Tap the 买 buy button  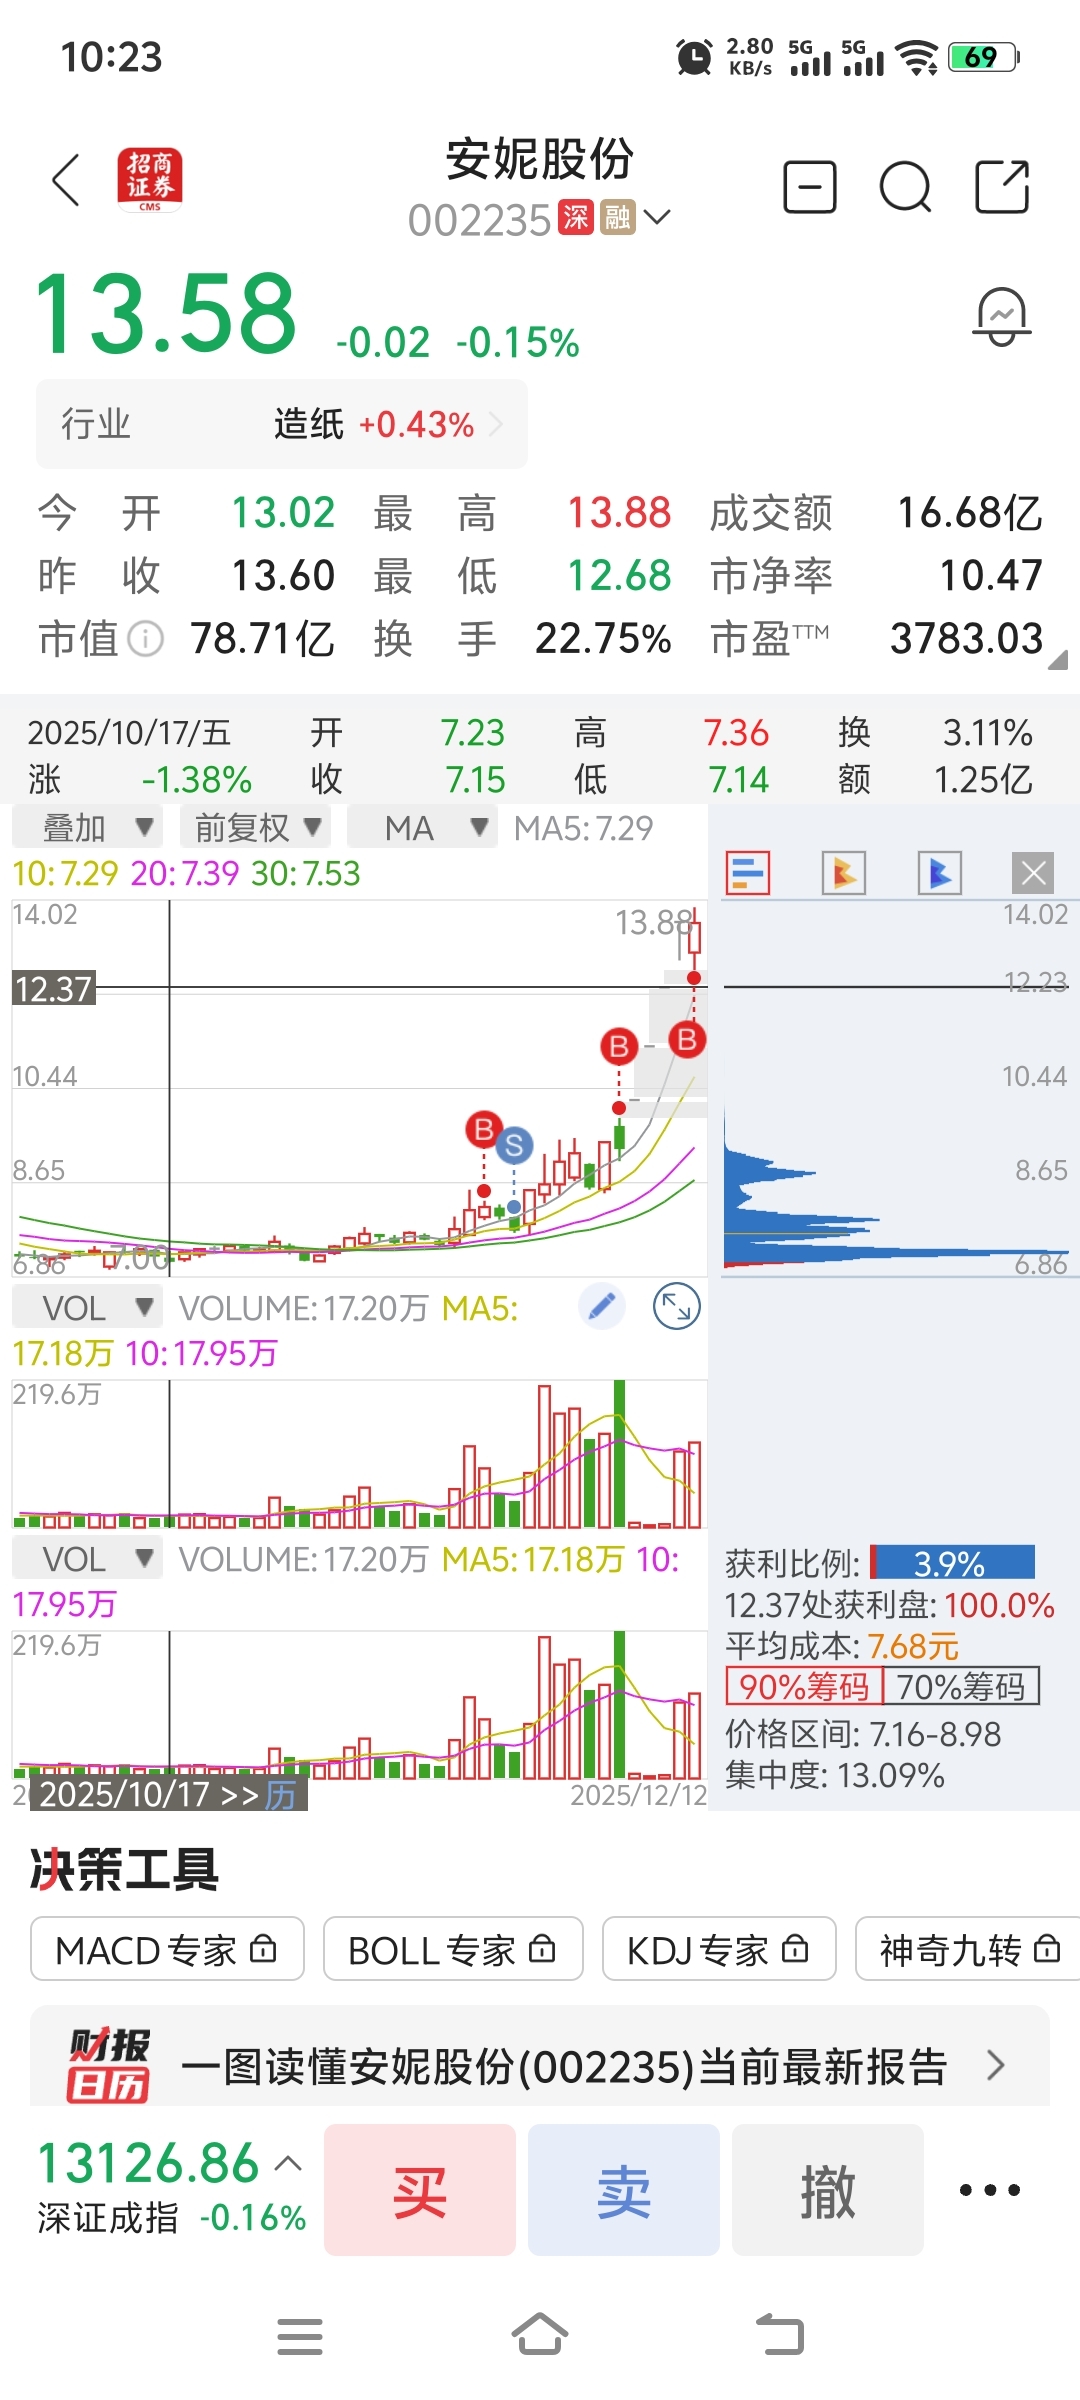pyautogui.click(x=420, y=2190)
